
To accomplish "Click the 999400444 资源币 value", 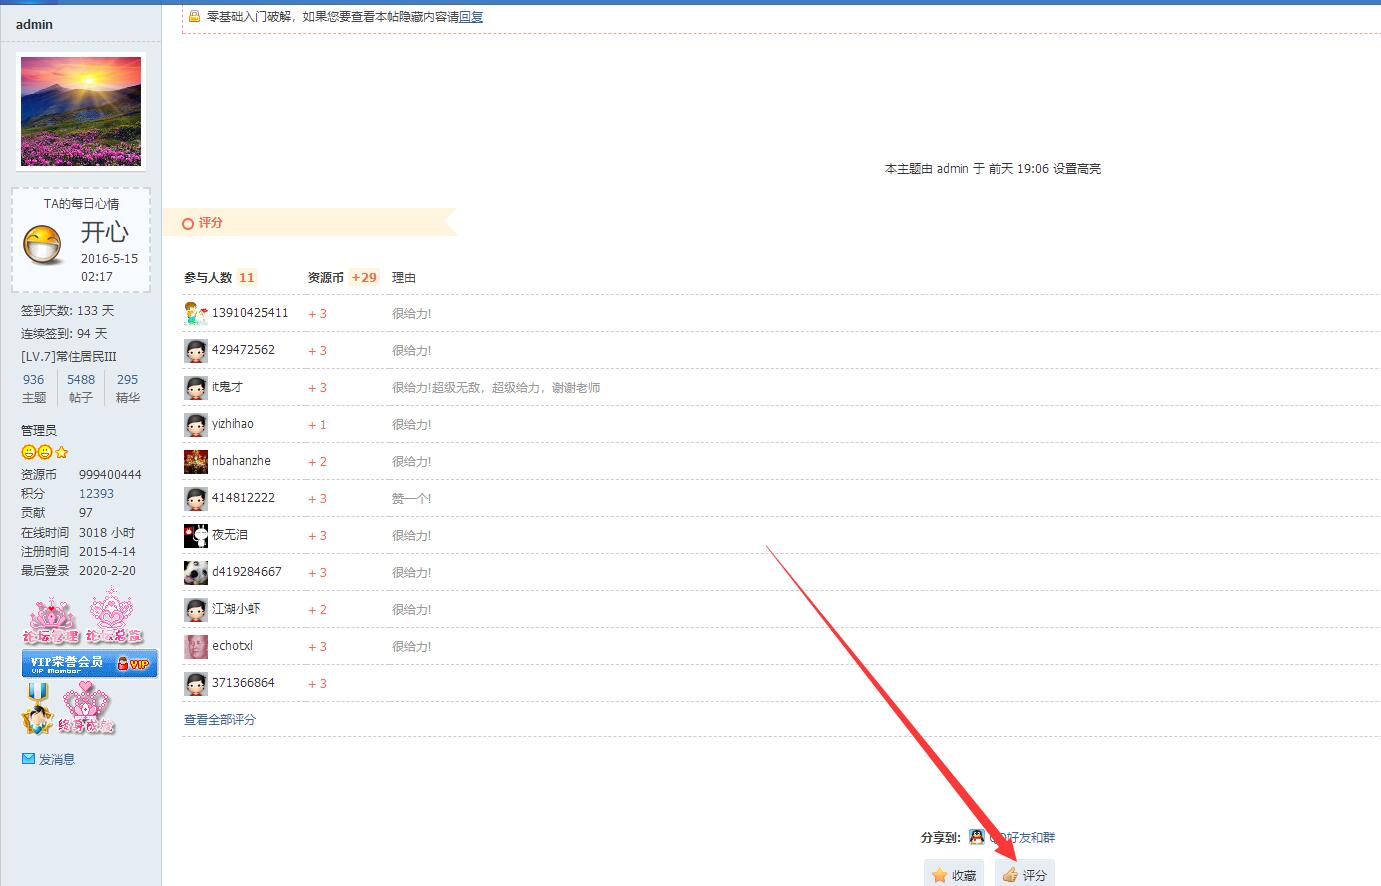I will tap(110, 475).
